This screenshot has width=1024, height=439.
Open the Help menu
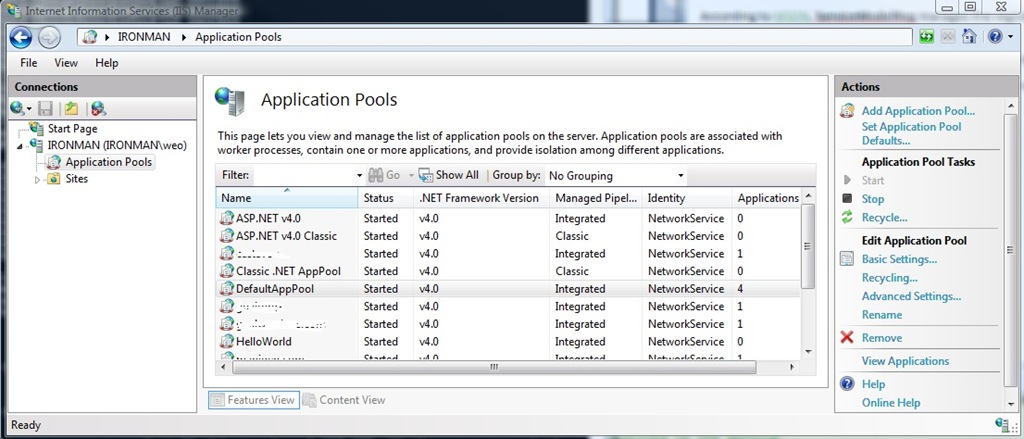coord(106,63)
